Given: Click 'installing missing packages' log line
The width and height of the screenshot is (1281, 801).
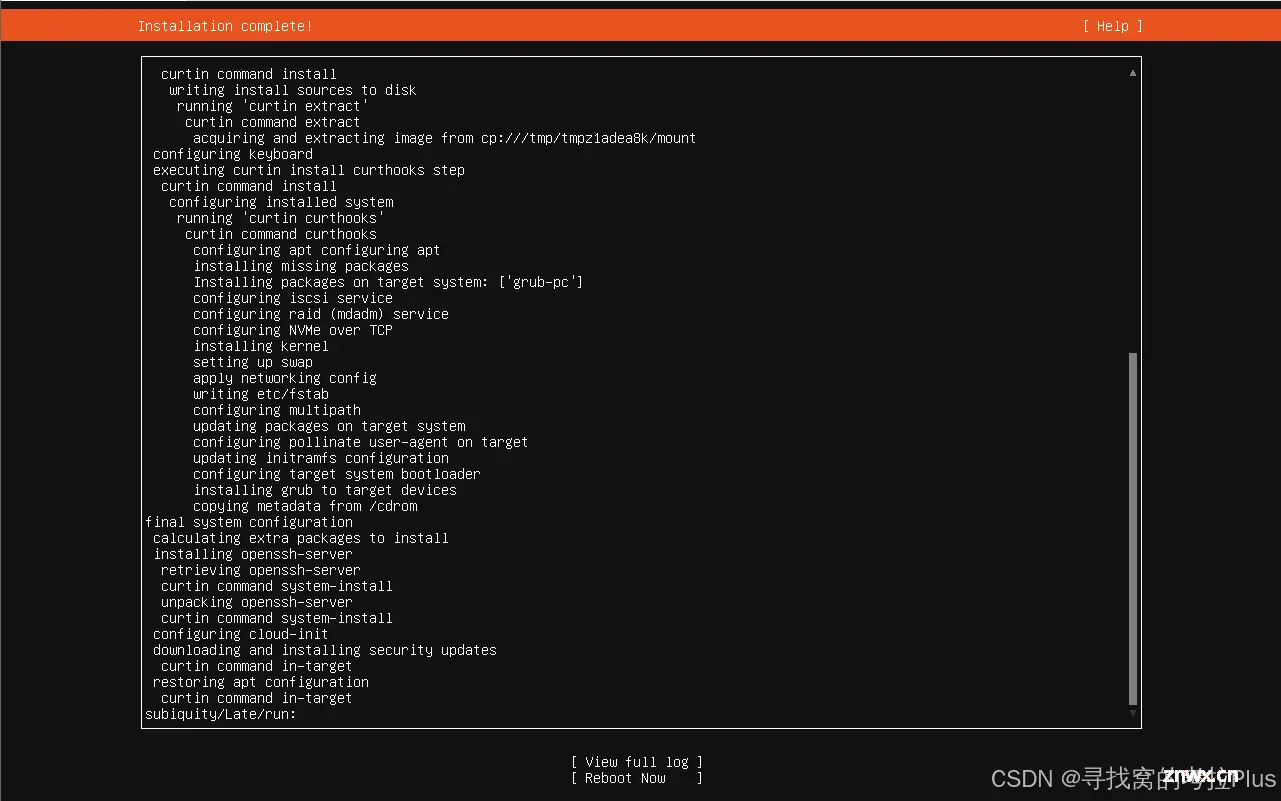Looking at the screenshot, I should click(x=301, y=266).
